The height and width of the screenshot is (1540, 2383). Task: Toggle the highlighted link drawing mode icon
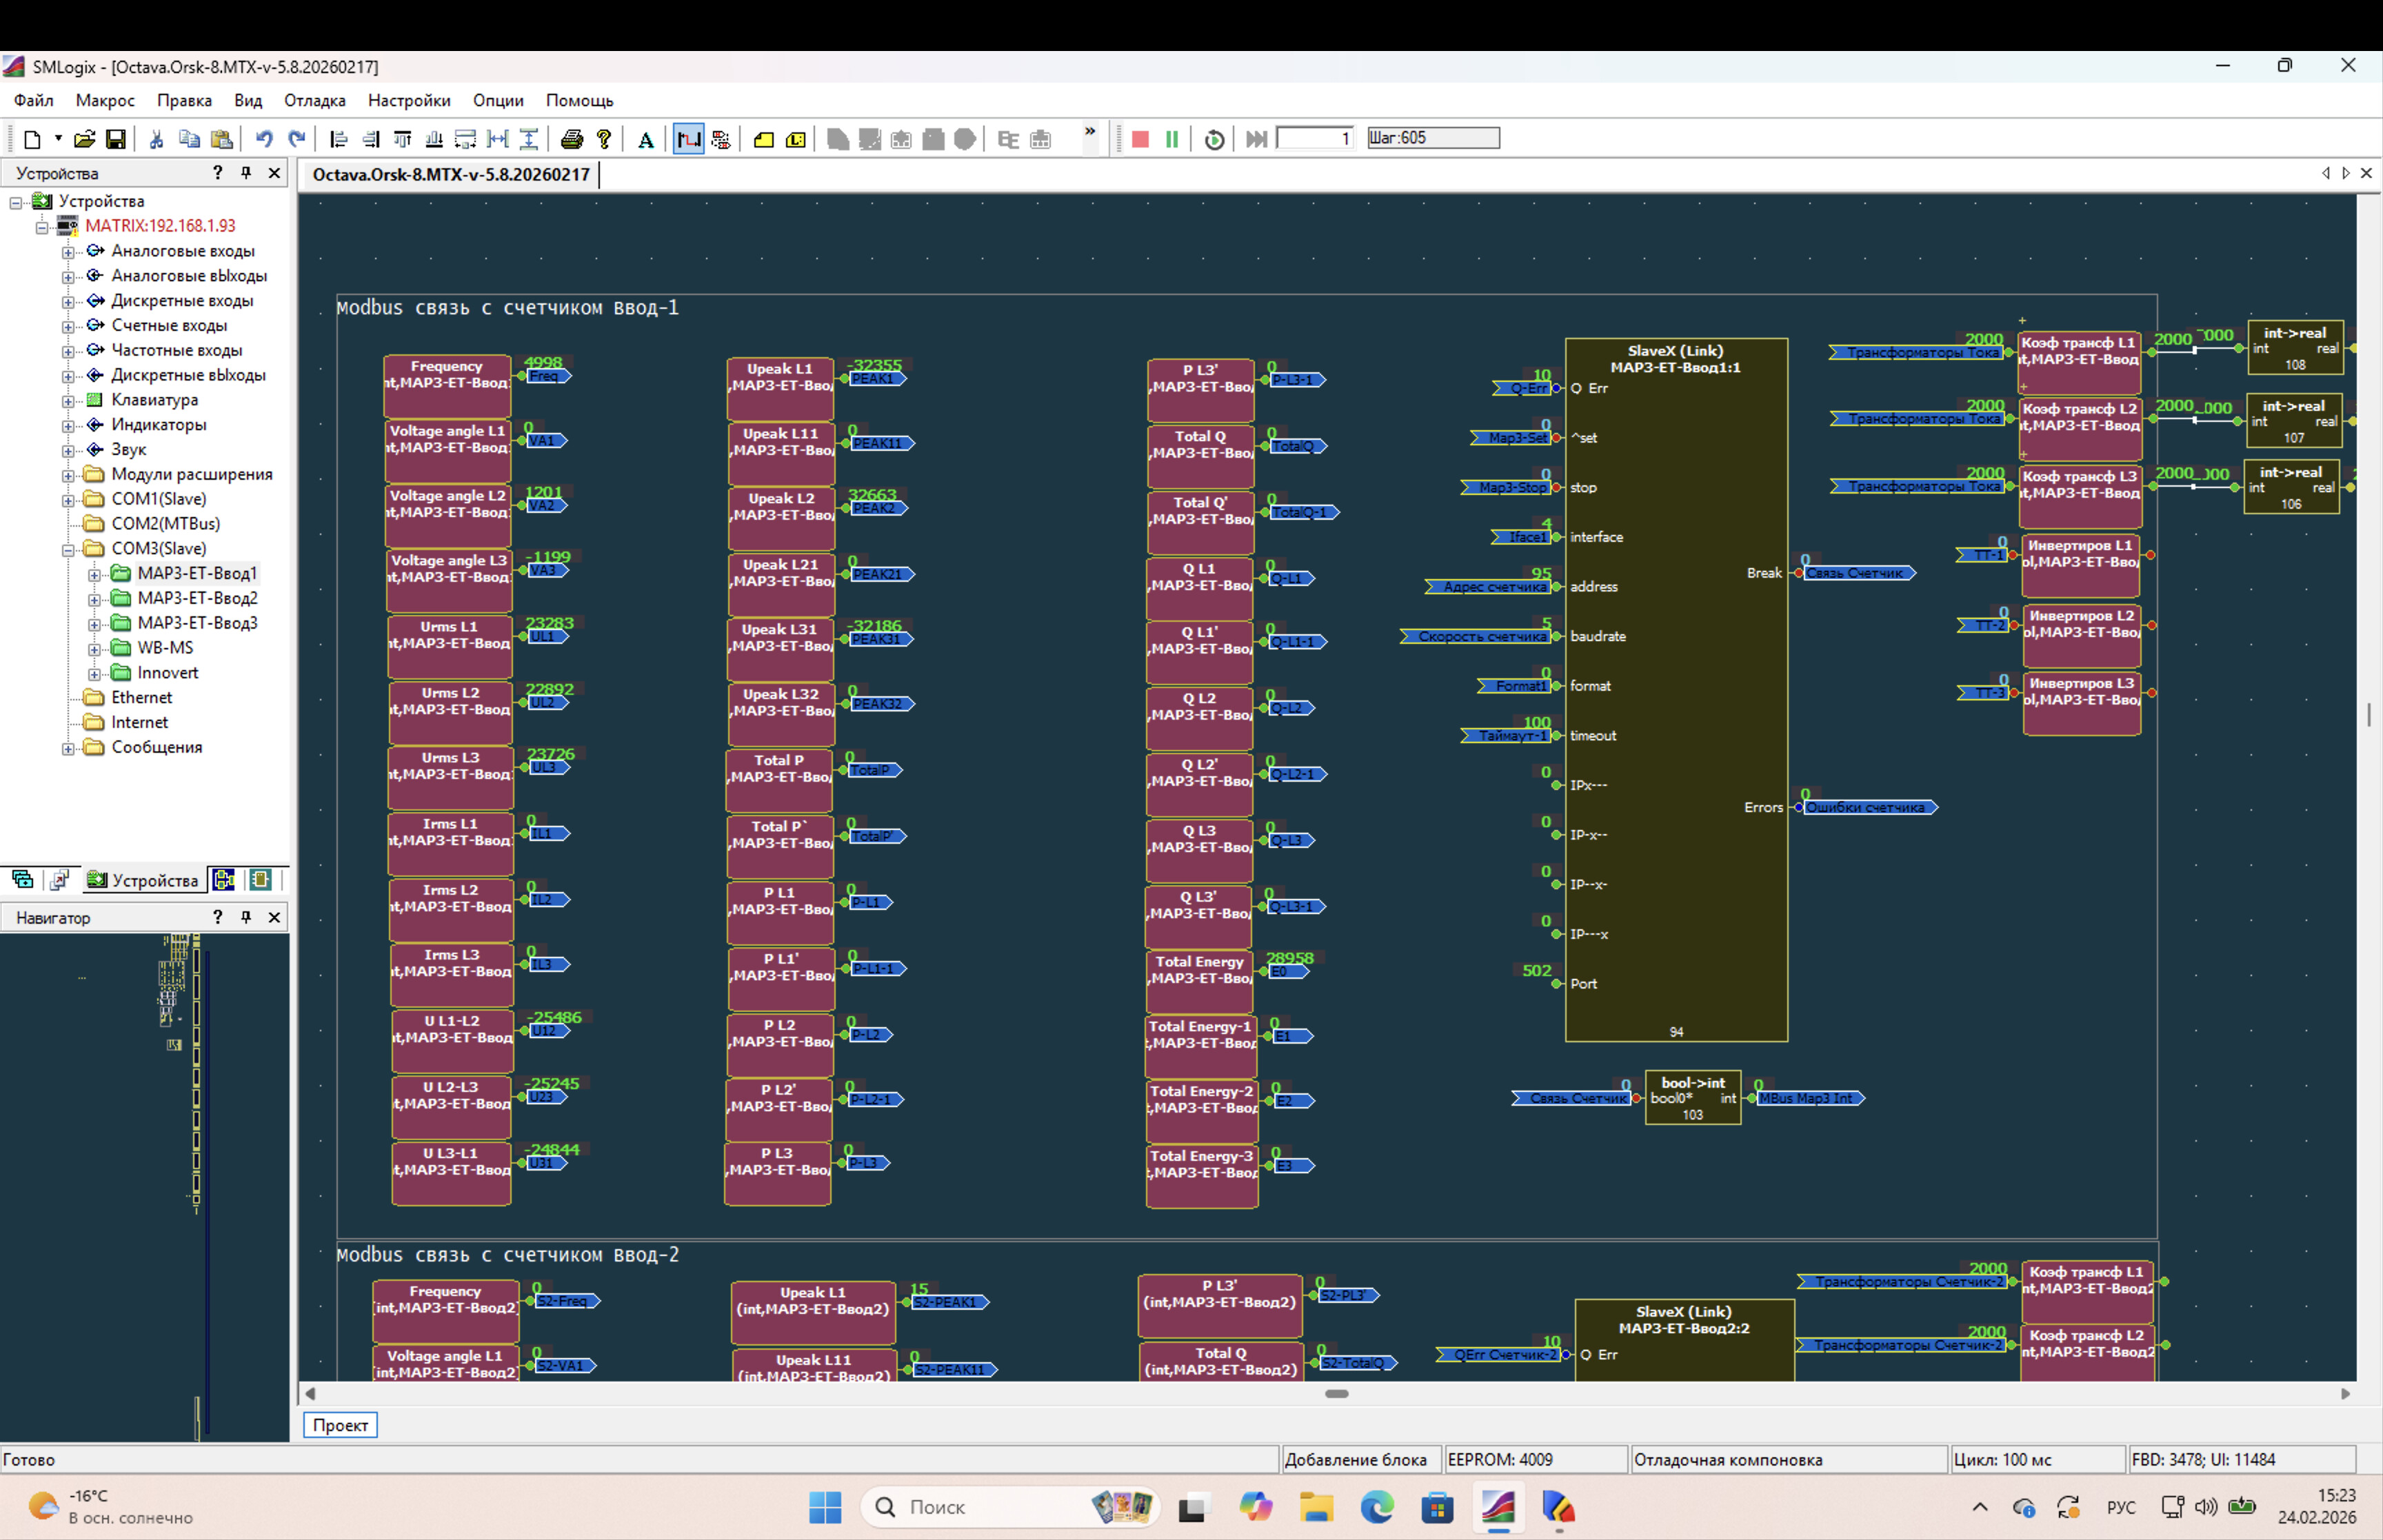[688, 139]
